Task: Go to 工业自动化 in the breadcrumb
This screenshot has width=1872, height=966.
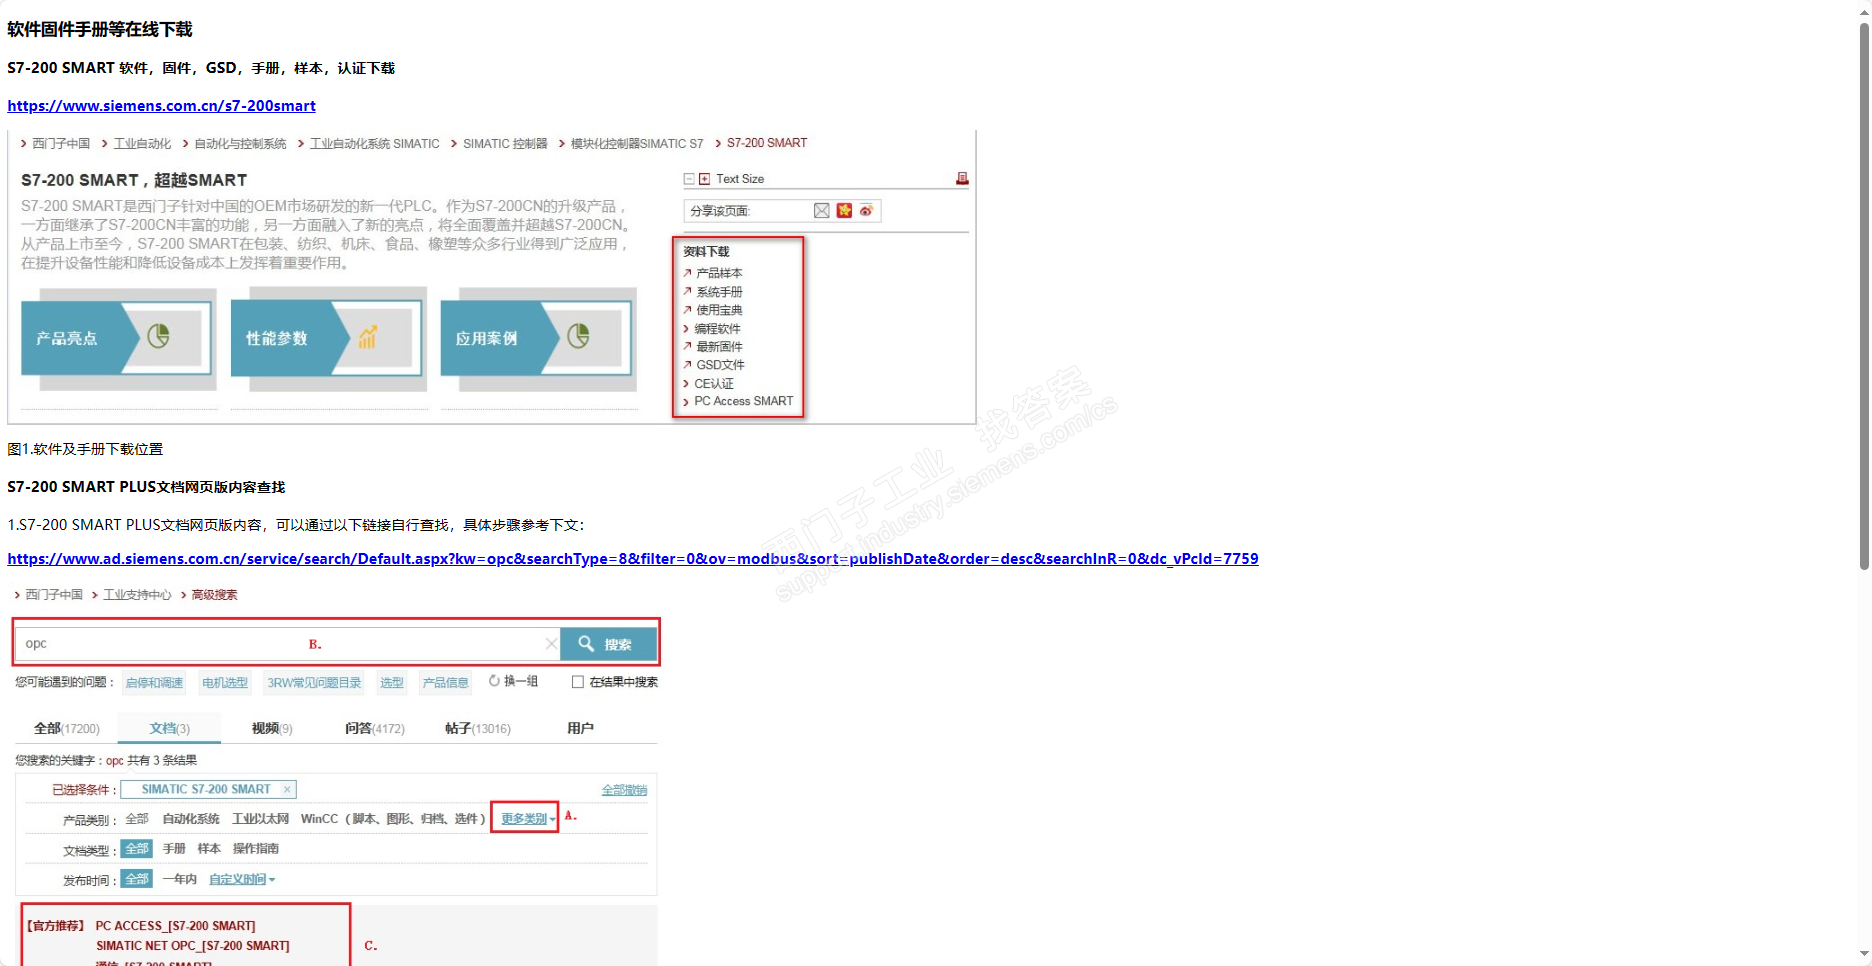Action: point(142,144)
